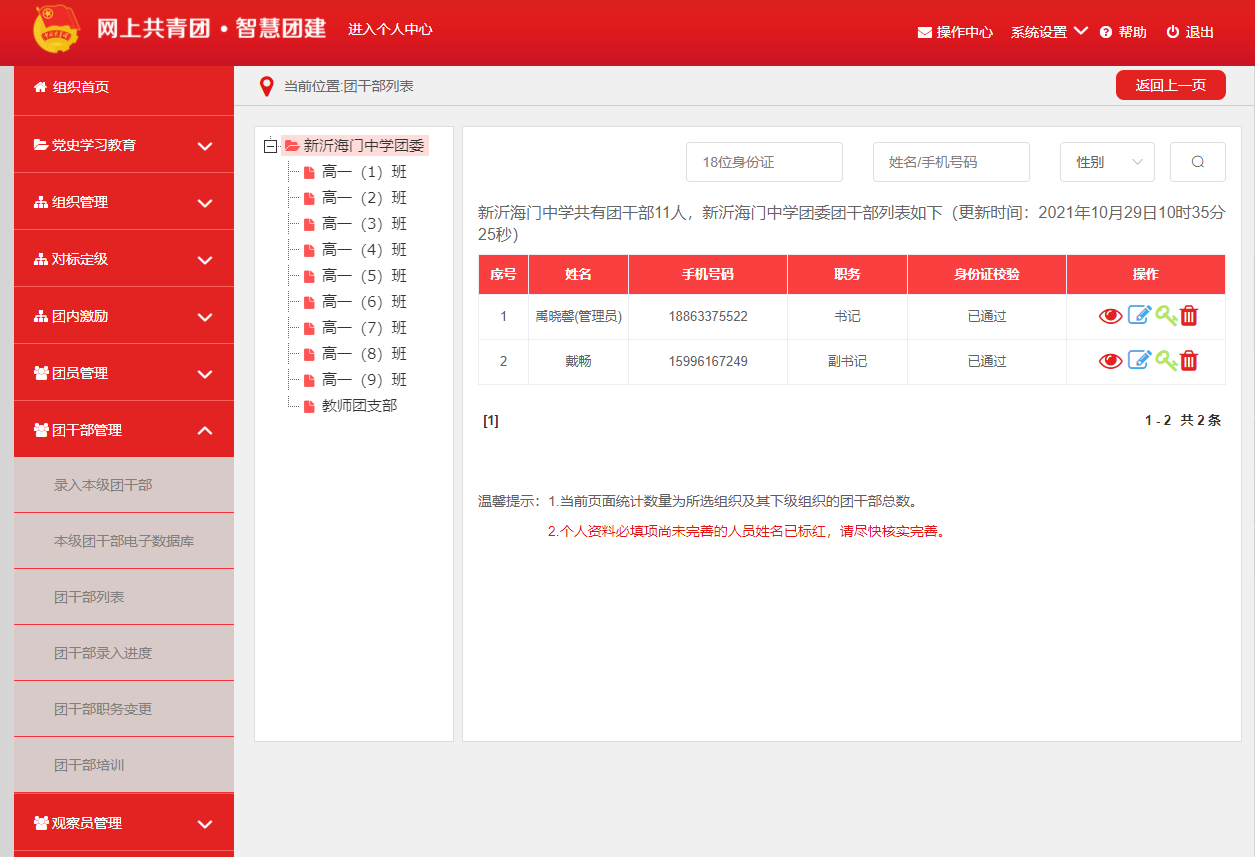Select 高一（3）班 in the tree
This screenshot has height=857, width=1255.
pyautogui.click(x=363, y=224)
